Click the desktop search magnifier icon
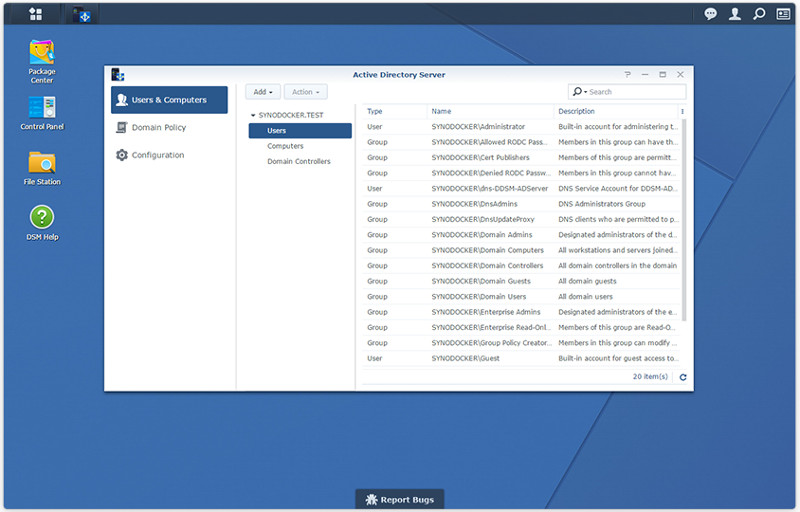The width and height of the screenshot is (800, 512). point(759,14)
